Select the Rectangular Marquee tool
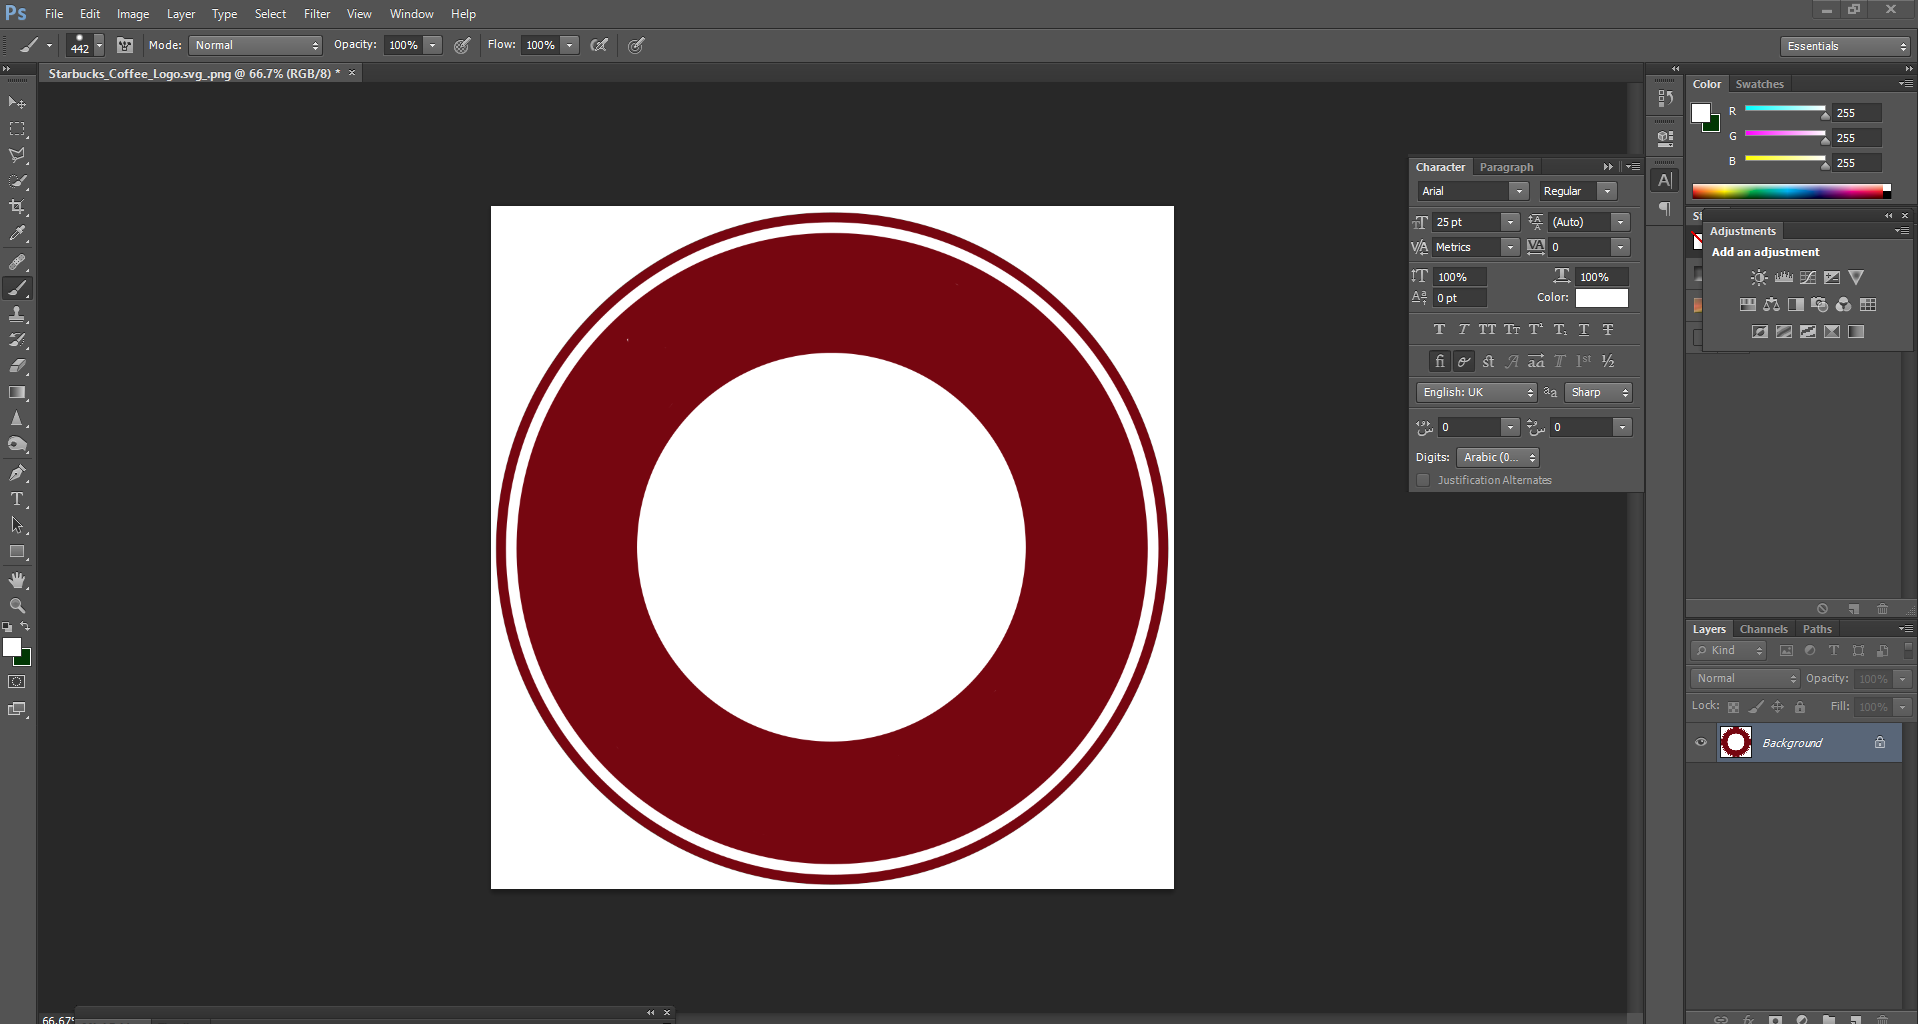 (x=17, y=129)
